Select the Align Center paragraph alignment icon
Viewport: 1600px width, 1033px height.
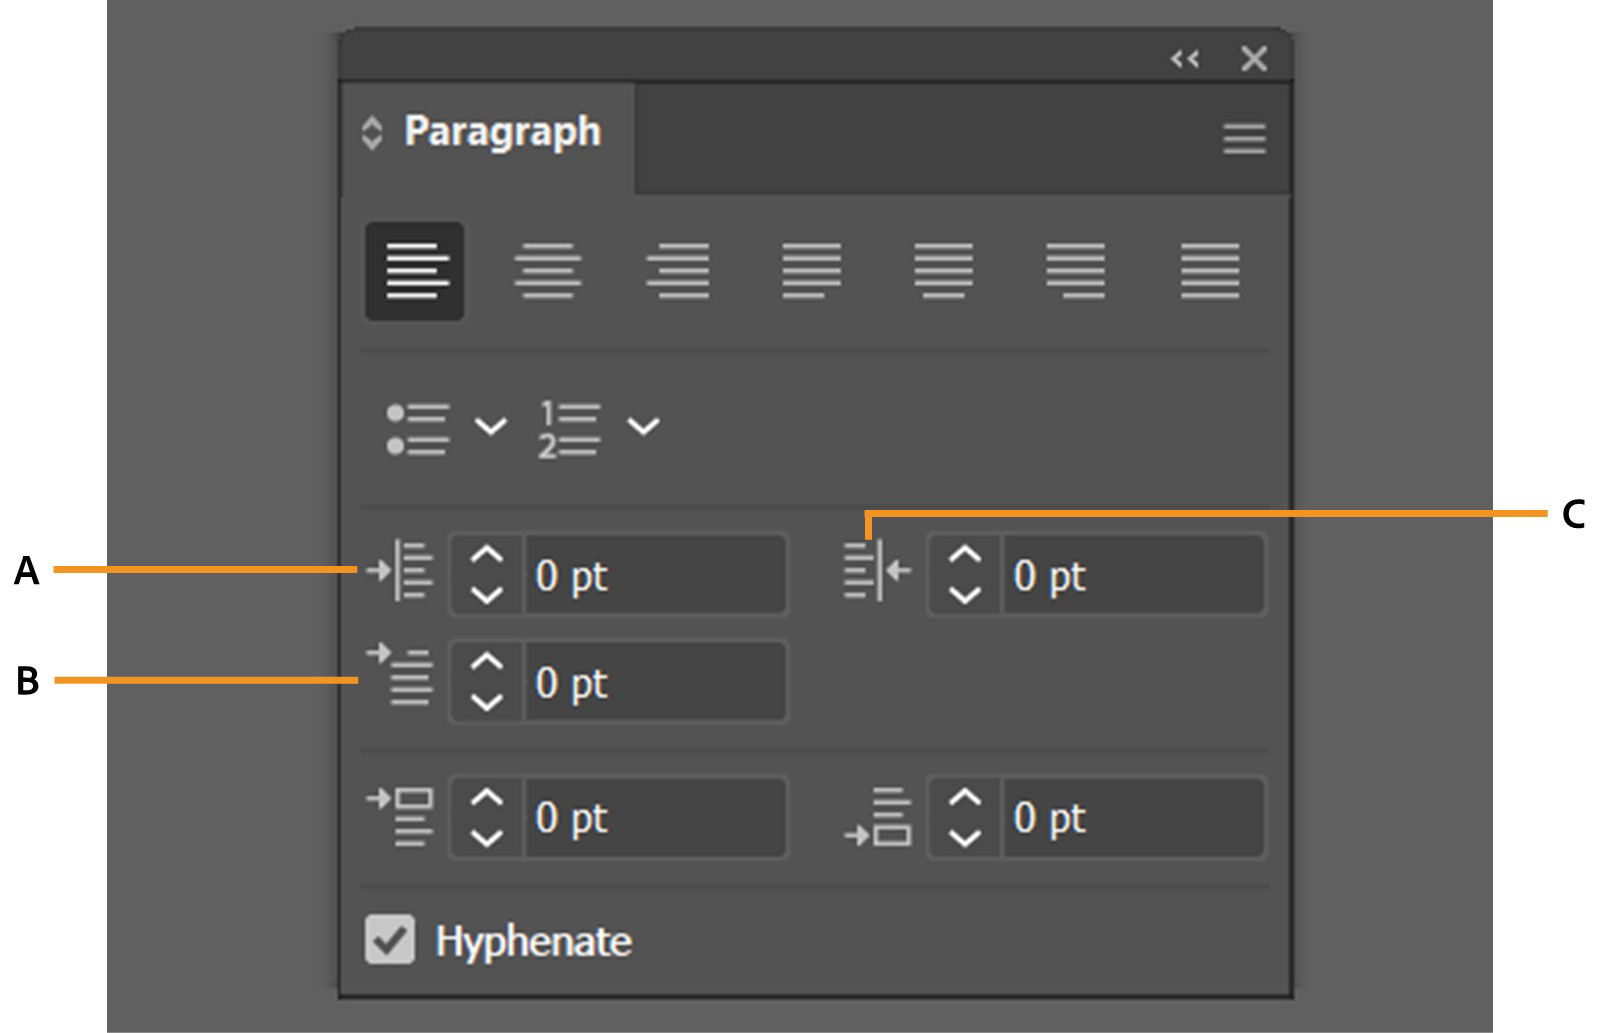(x=545, y=272)
